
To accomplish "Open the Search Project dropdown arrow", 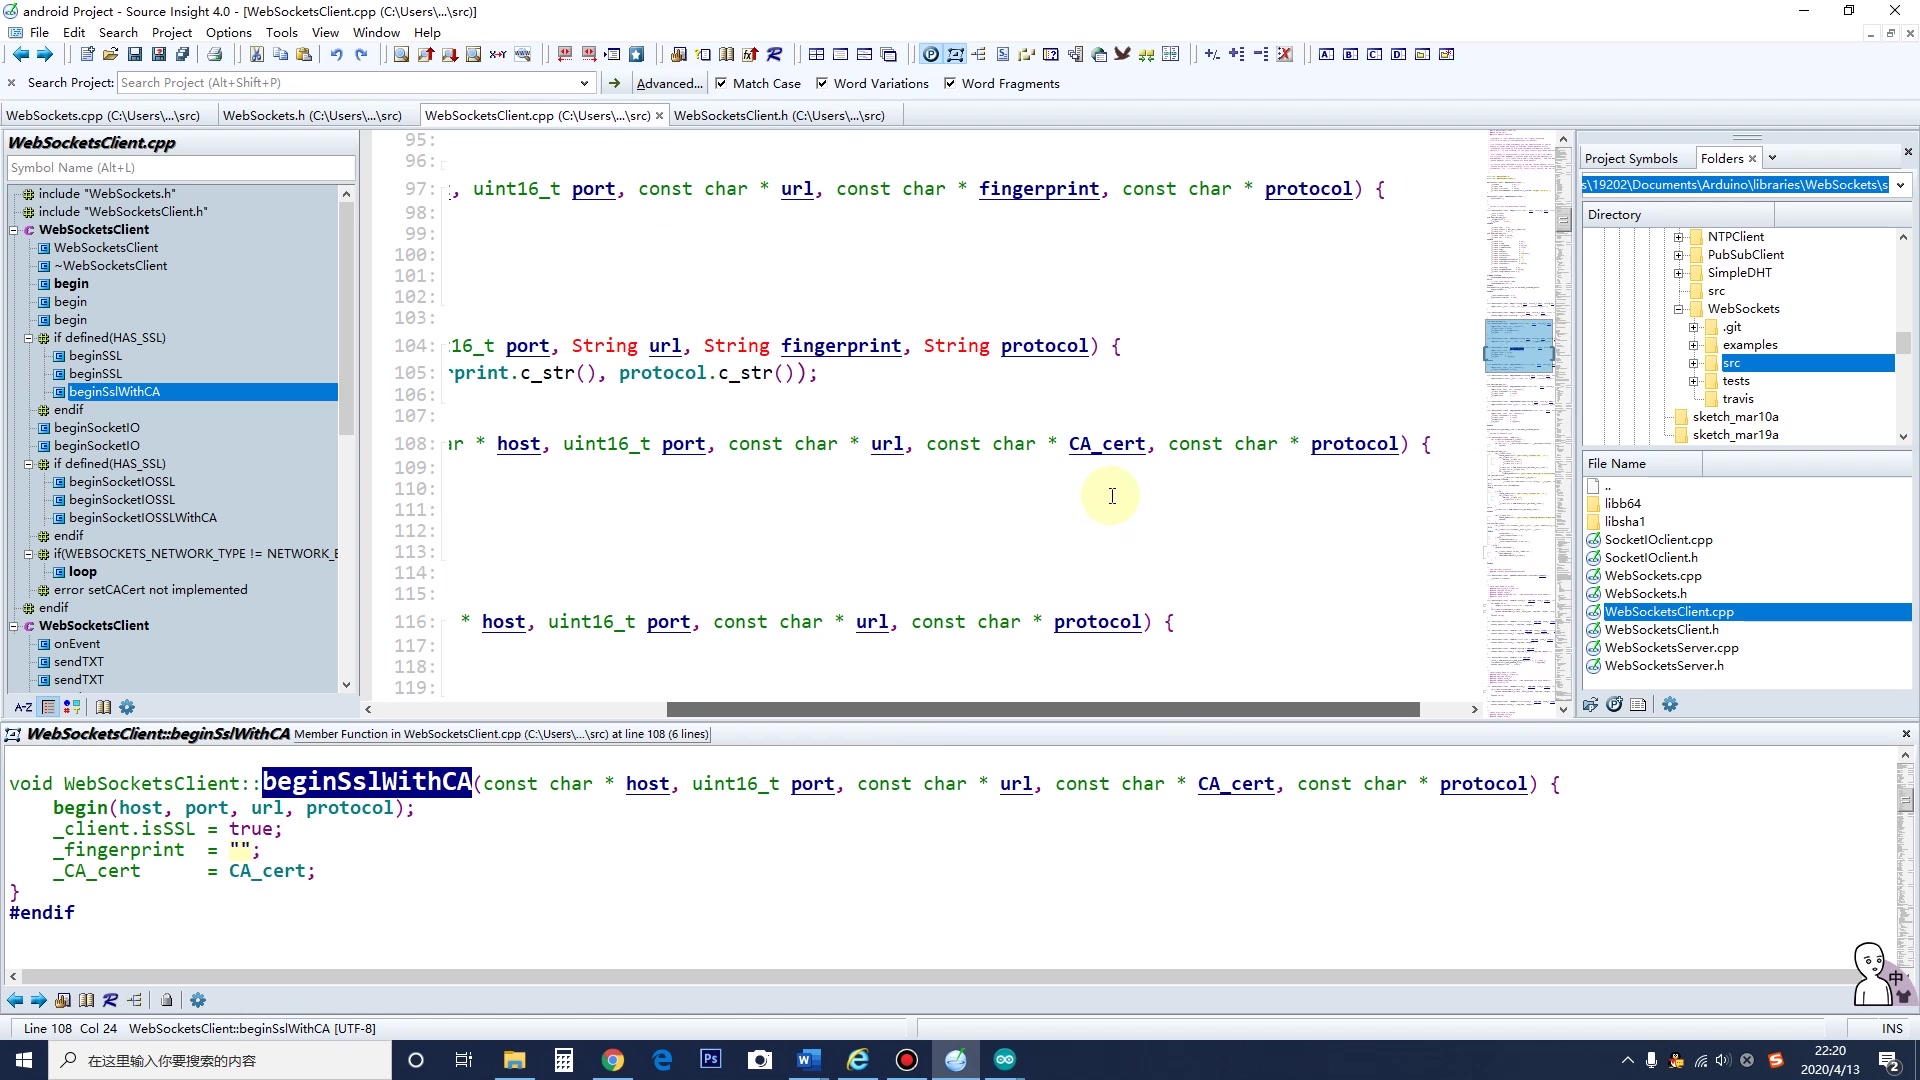I will (584, 84).
